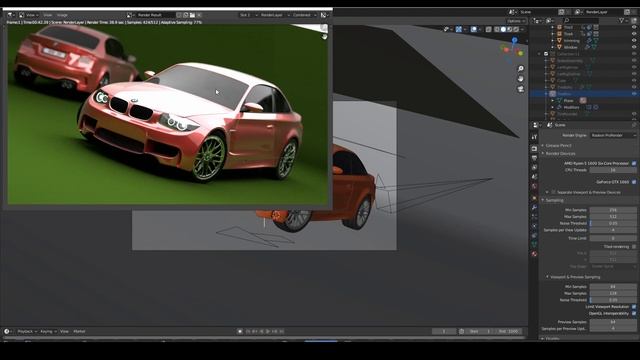This screenshot has height=360, width=640.
Task: Open the Material properties tab icon
Action: 534,254
